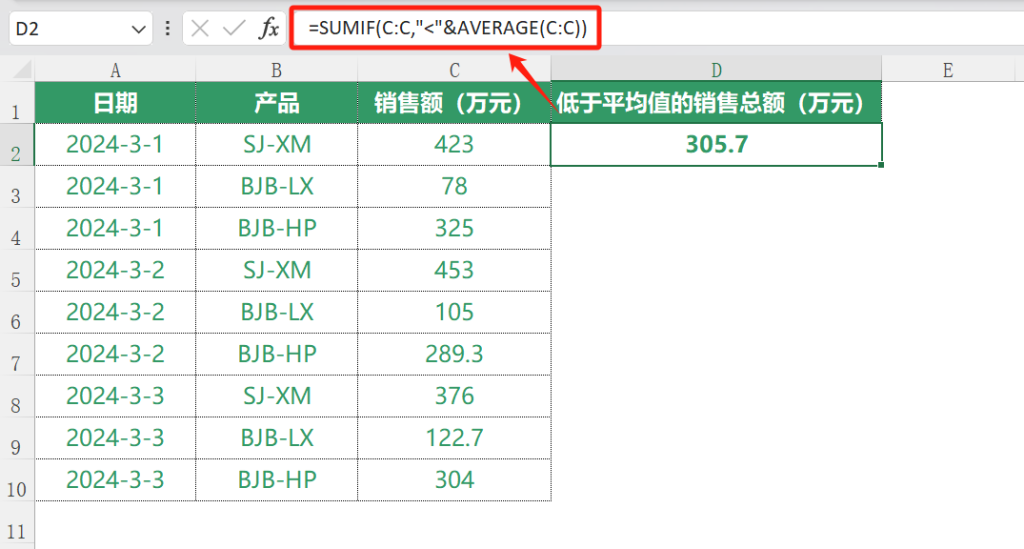Screen dimensions: 1024x549
Task: Click the vertical dots formula bar resize handle
Action: coord(167,28)
